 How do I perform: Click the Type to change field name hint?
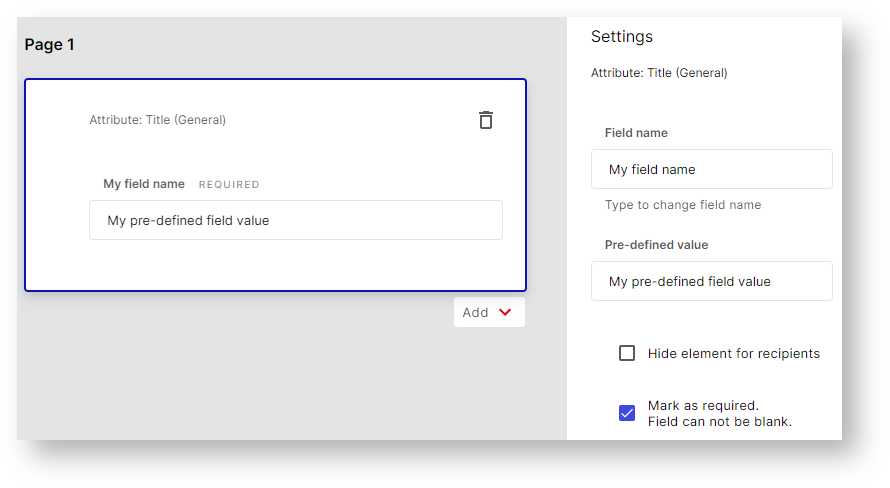coord(683,205)
